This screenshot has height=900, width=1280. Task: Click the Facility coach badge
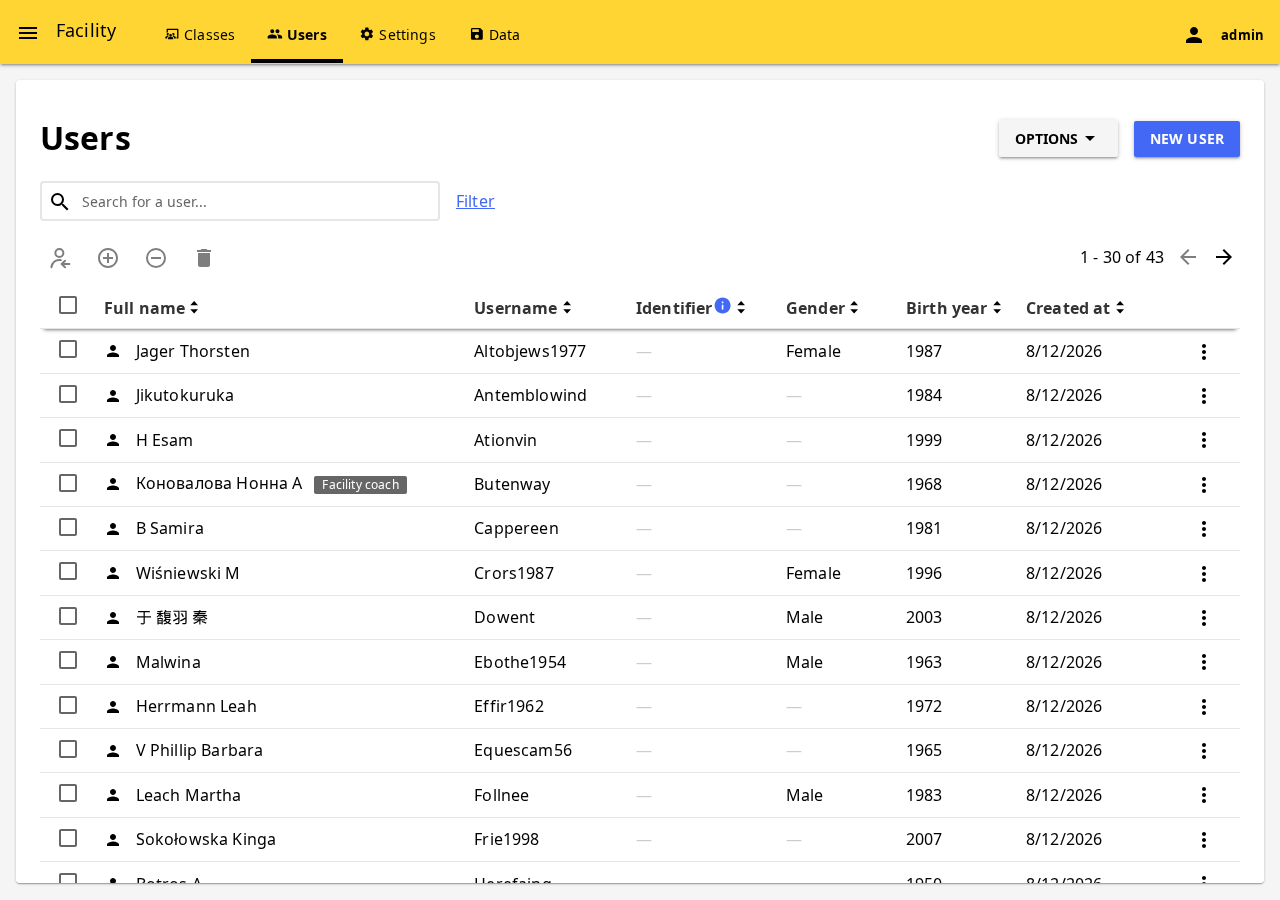(x=360, y=485)
